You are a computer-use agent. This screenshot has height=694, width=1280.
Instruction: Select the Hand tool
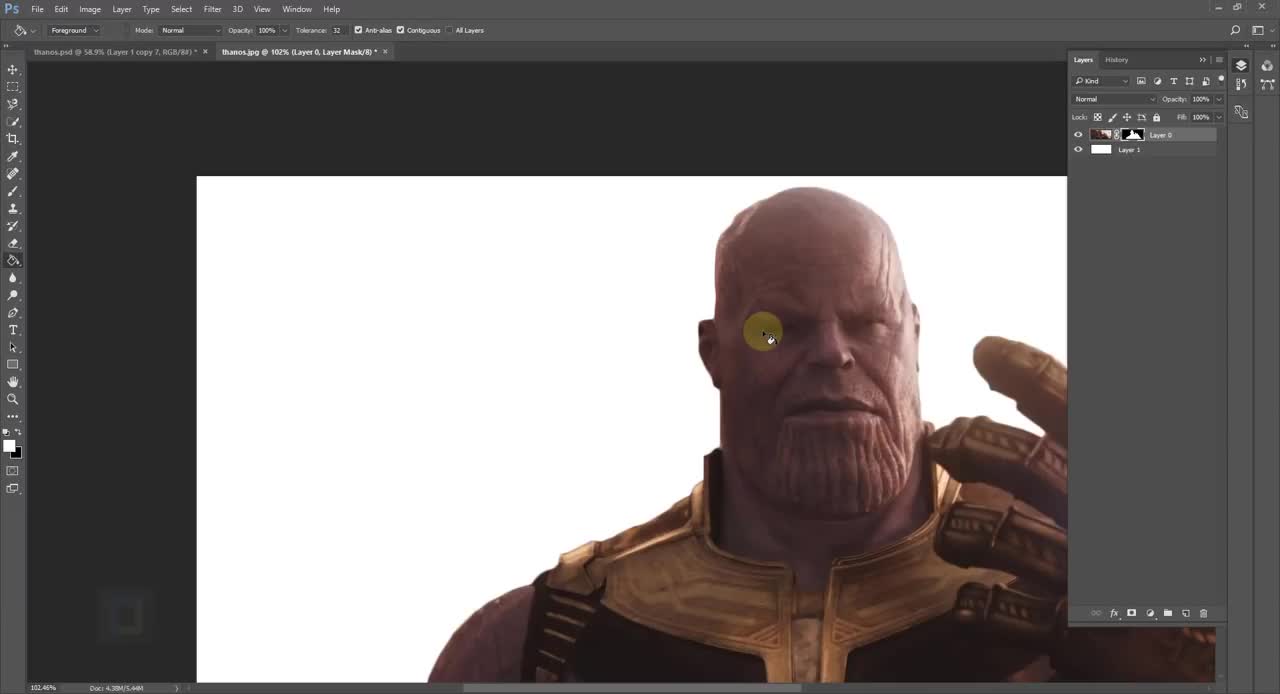point(13,382)
